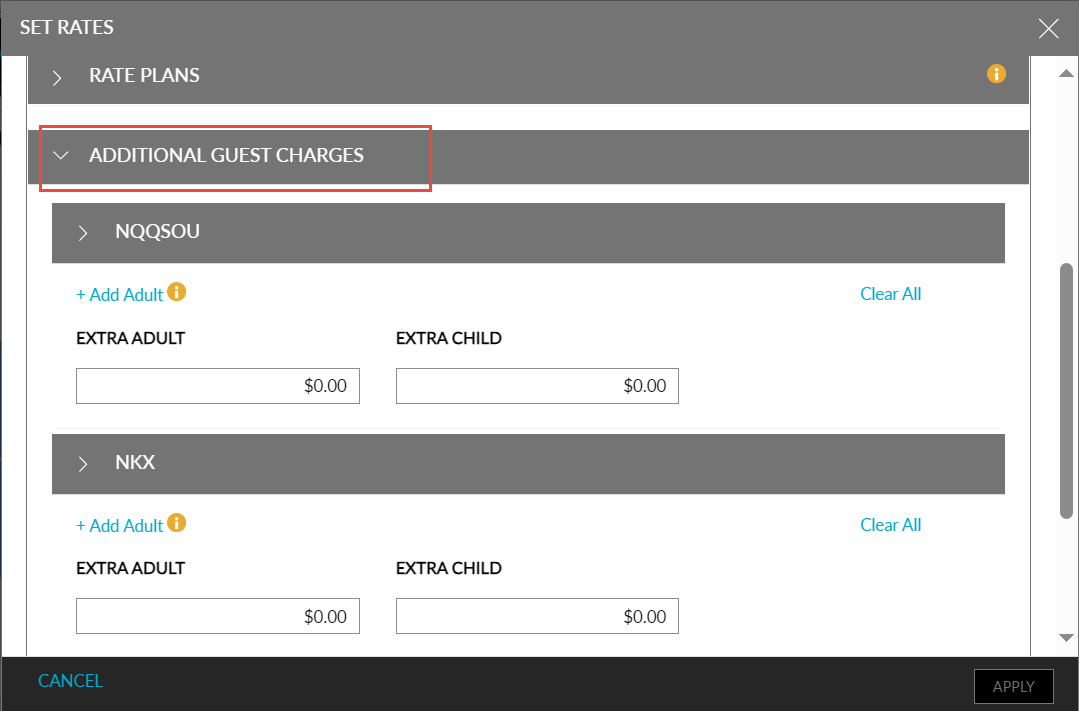Clear all charges for NKX
1079x711 pixels.
point(890,525)
